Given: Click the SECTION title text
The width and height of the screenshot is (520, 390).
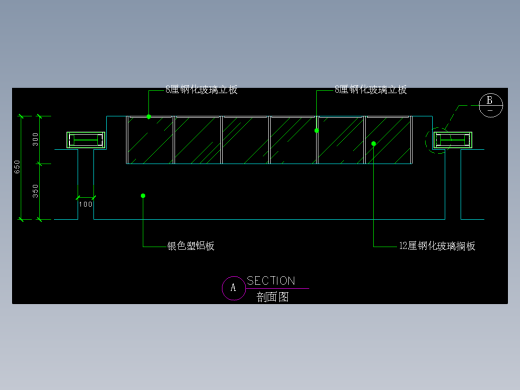Looking at the screenshot, I should click(271, 281).
